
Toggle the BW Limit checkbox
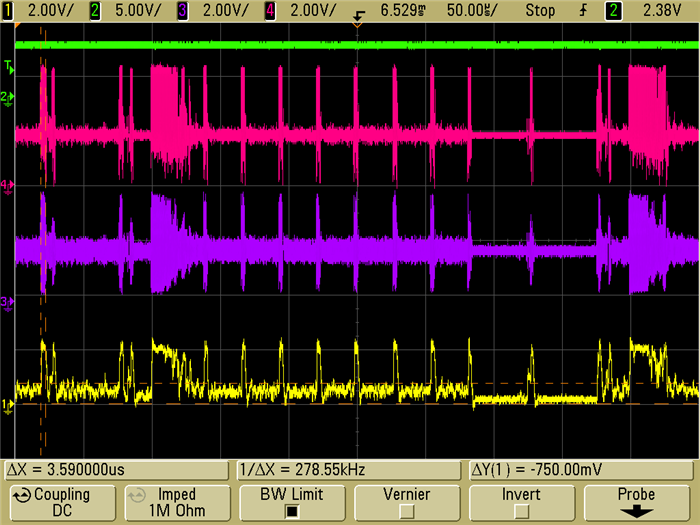[x=292, y=511]
